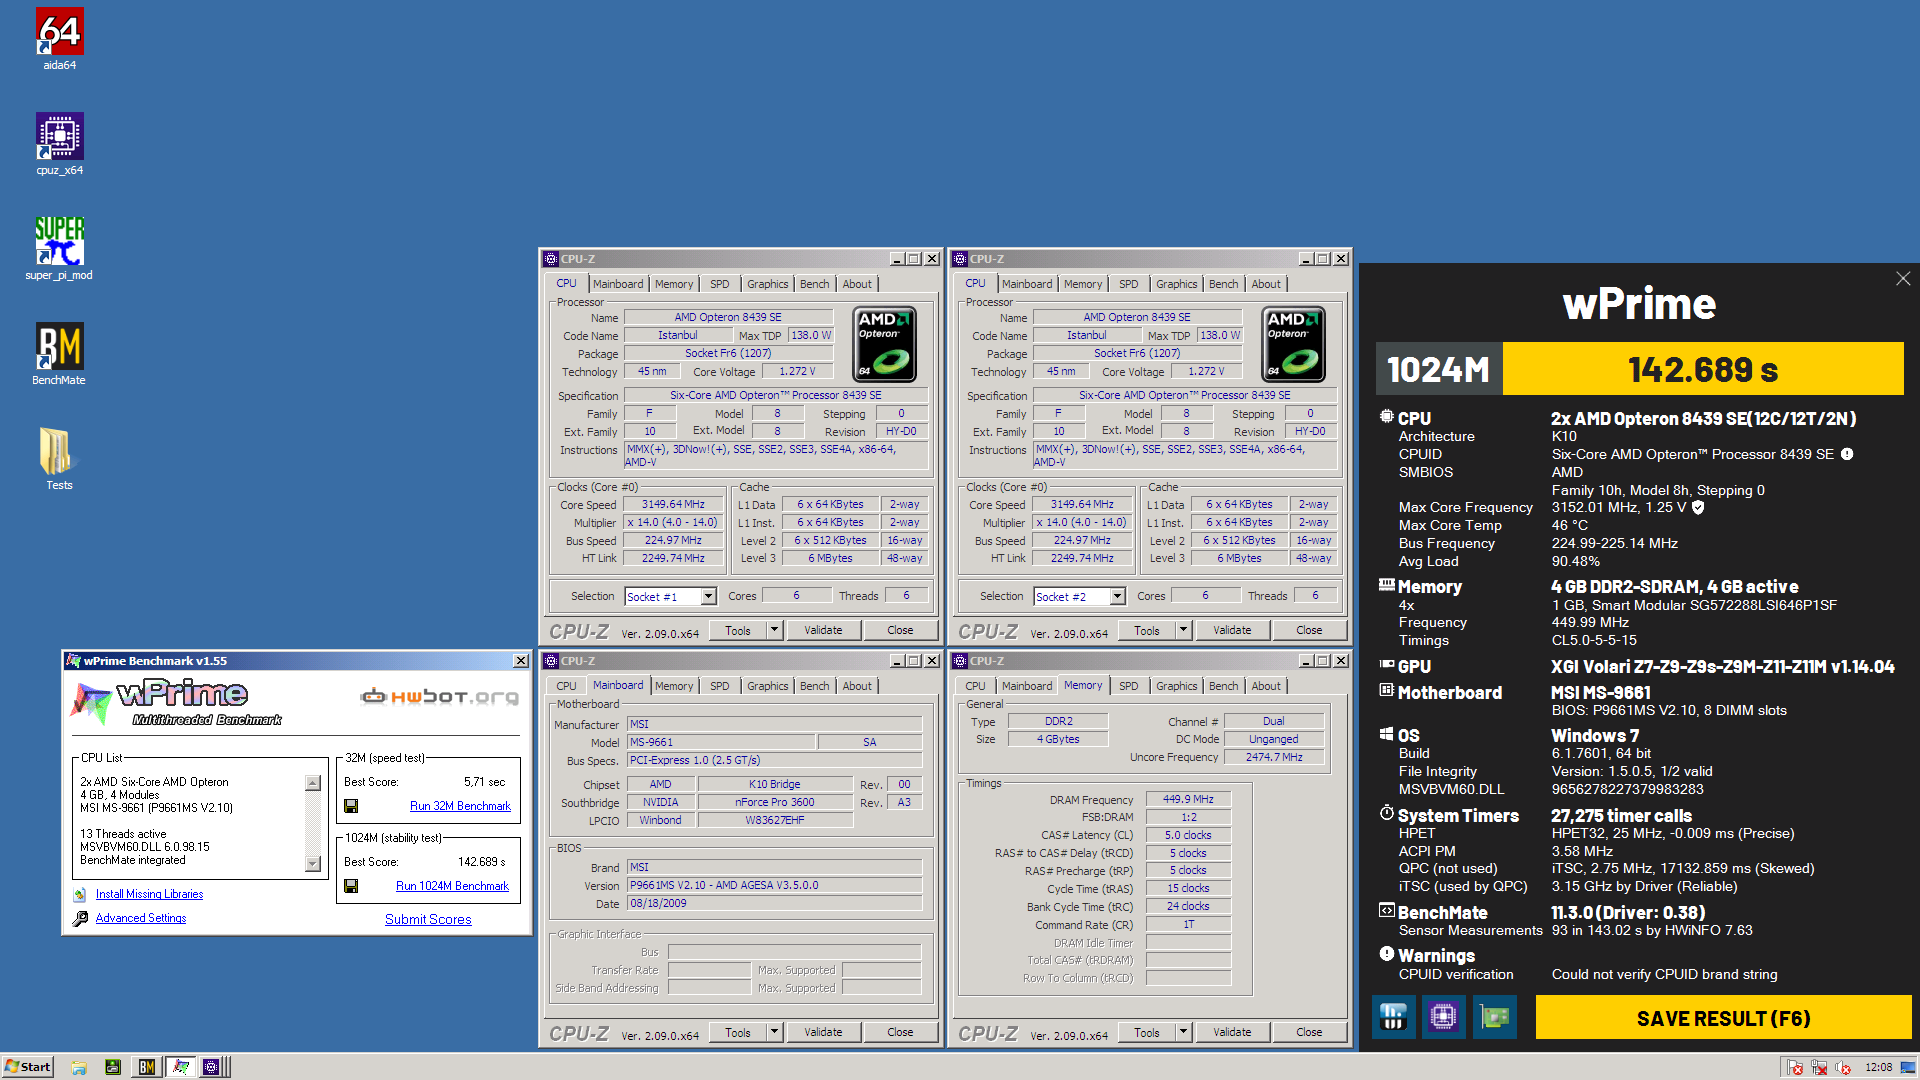Expand Tools arrow in the Memory CPU-Z window
The image size is (1920, 1080).
coord(1183,1032)
